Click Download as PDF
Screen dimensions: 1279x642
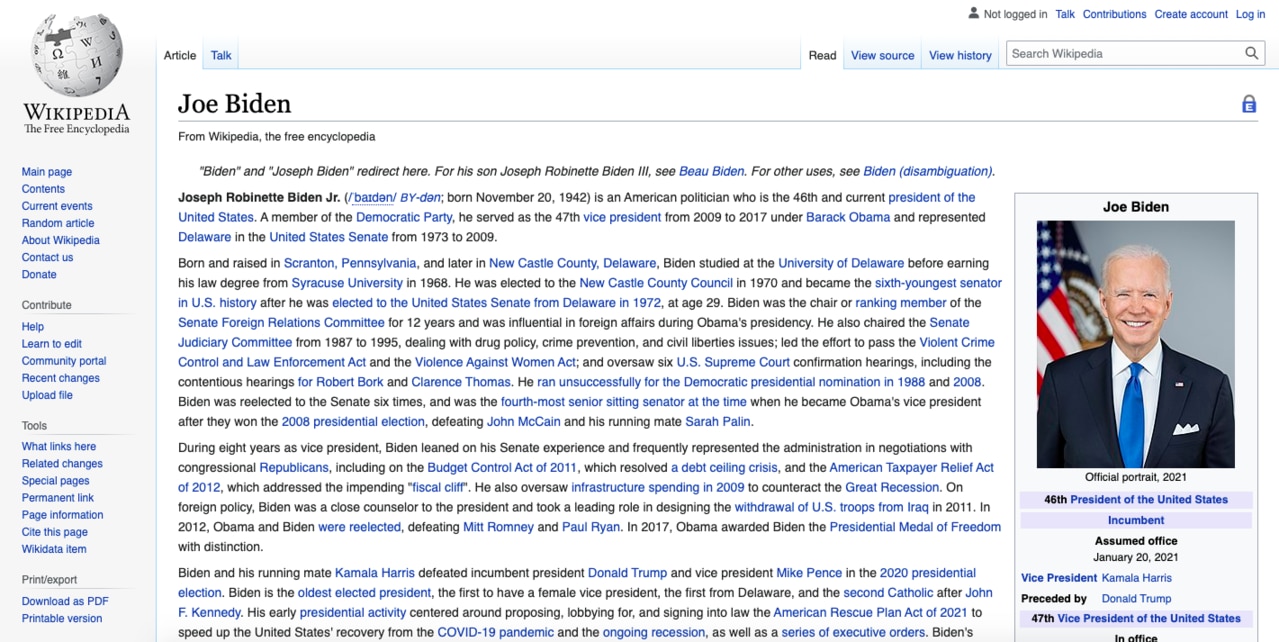[65, 601]
